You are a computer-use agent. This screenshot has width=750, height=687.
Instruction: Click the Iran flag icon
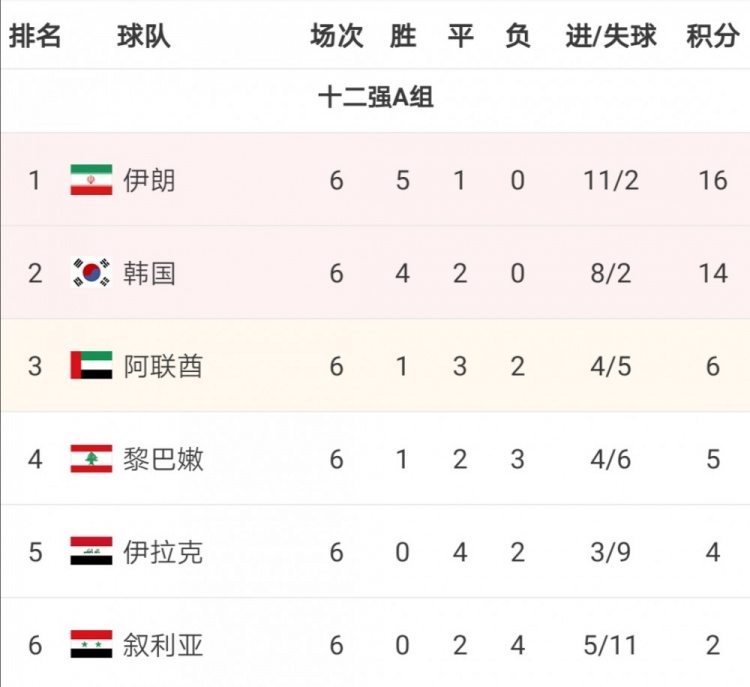(91, 180)
